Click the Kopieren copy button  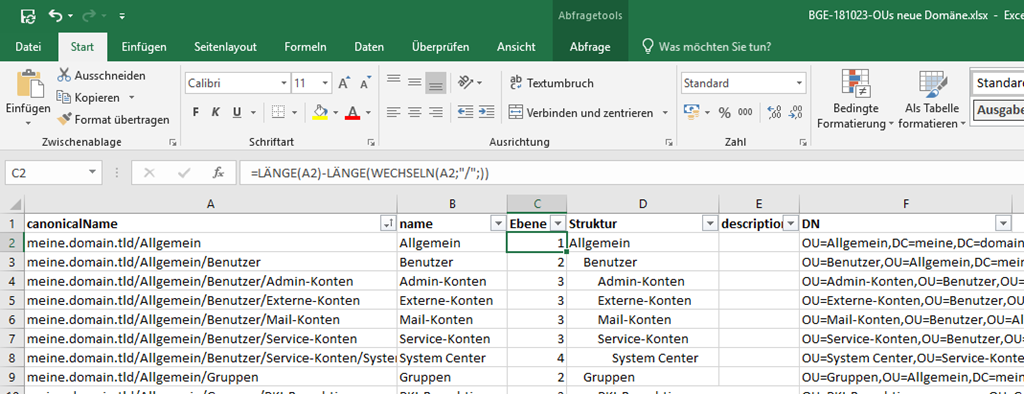coord(89,97)
